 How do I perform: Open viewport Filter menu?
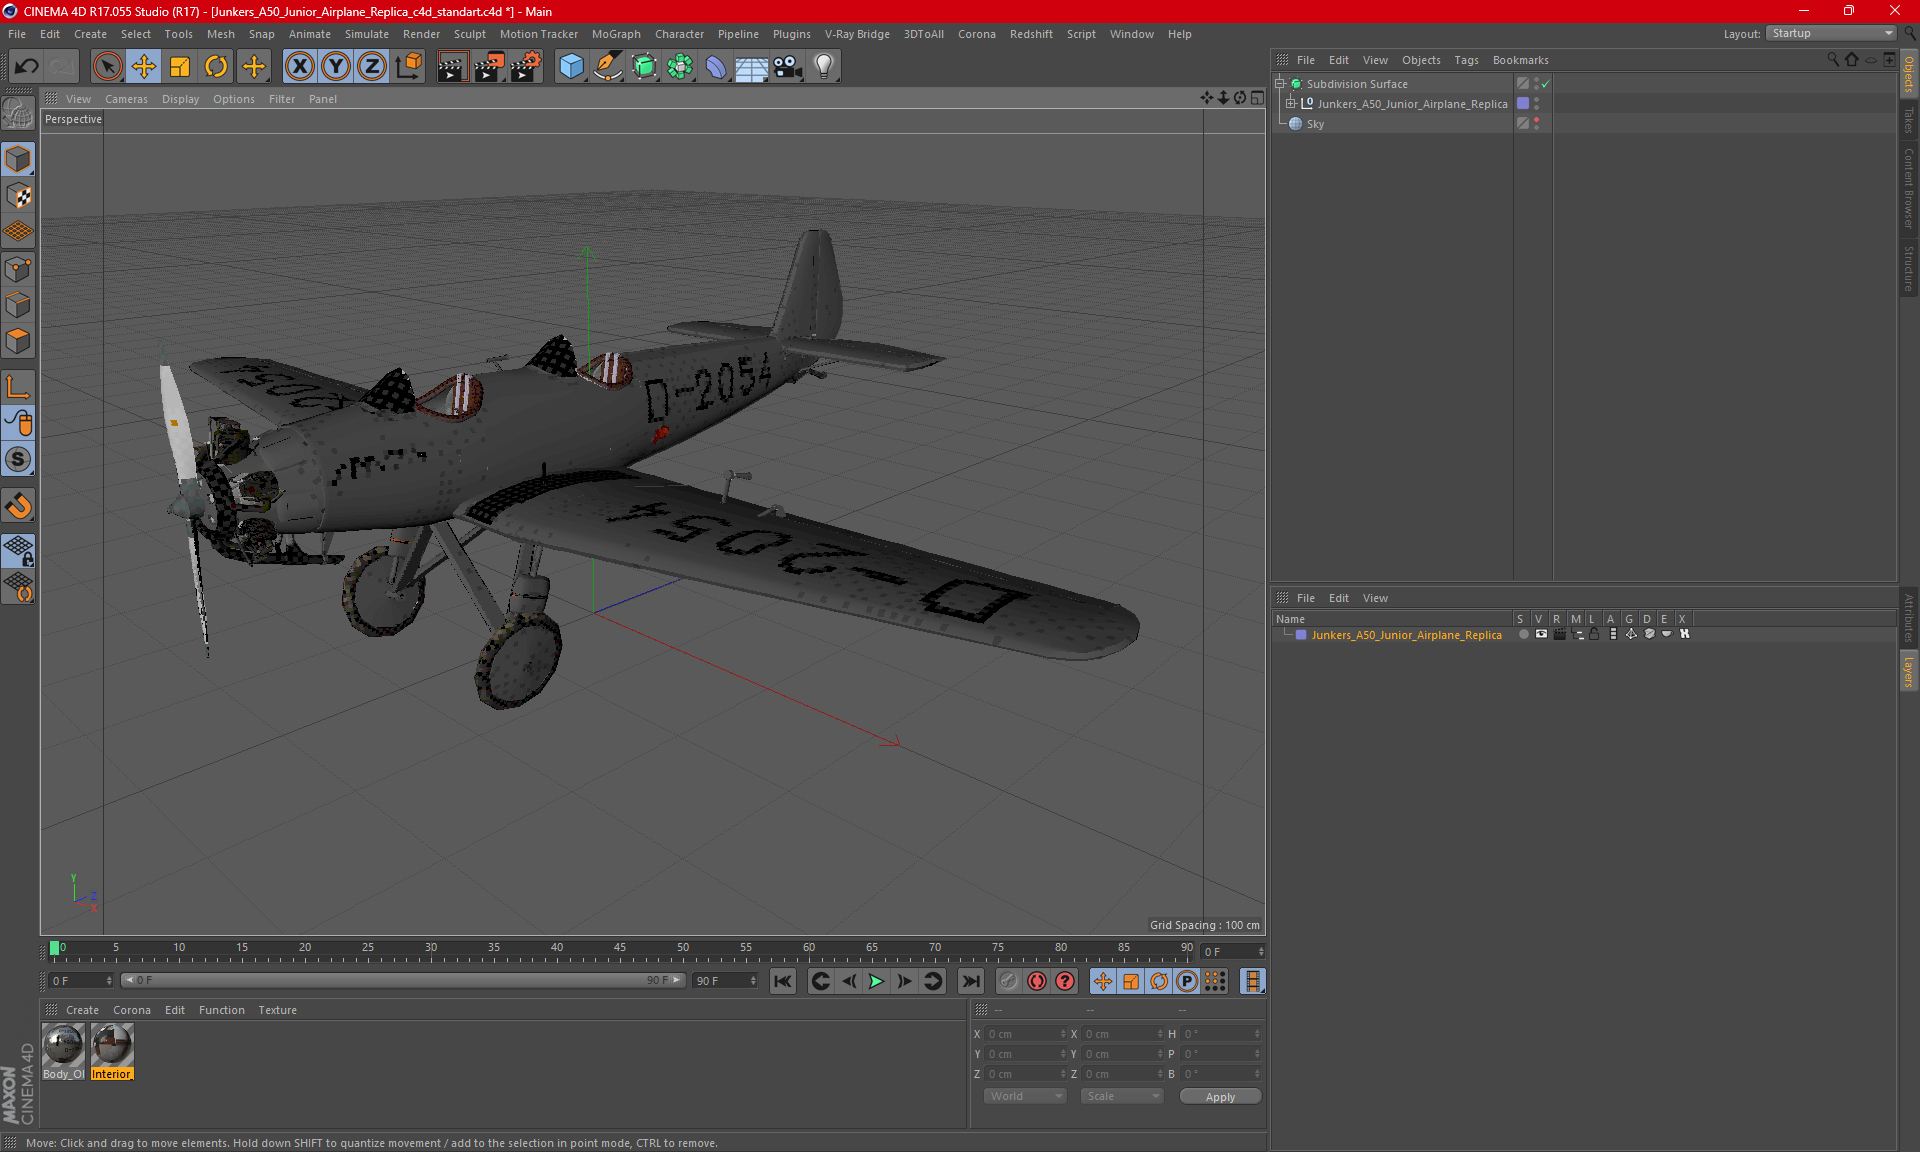point(282,99)
